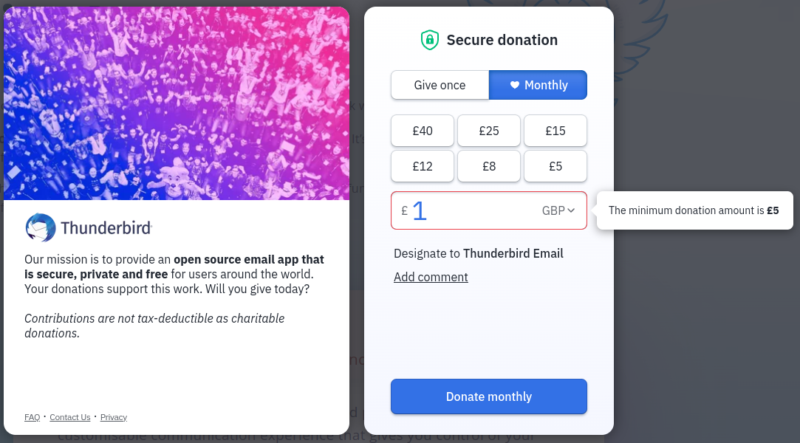Image resolution: width=800 pixels, height=443 pixels.
Task: Choose the £25 donation amount
Action: (489, 131)
